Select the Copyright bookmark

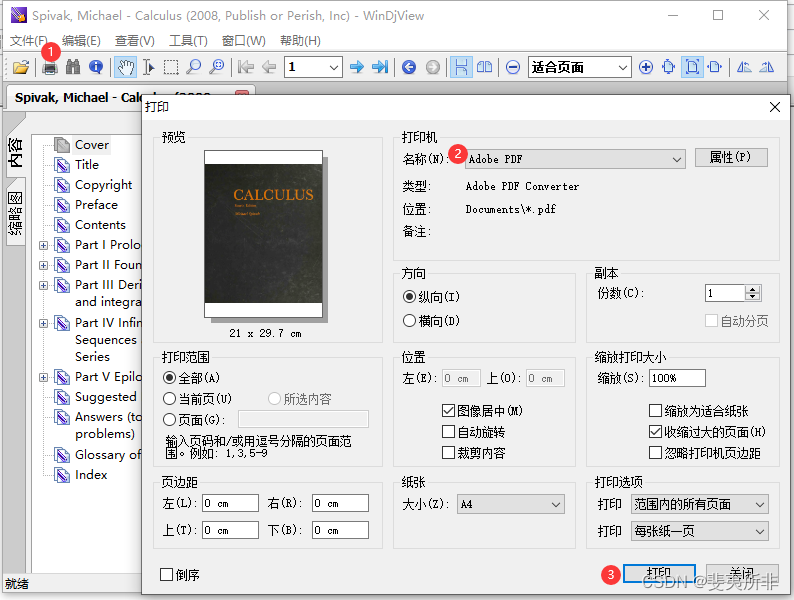pyautogui.click(x=103, y=185)
